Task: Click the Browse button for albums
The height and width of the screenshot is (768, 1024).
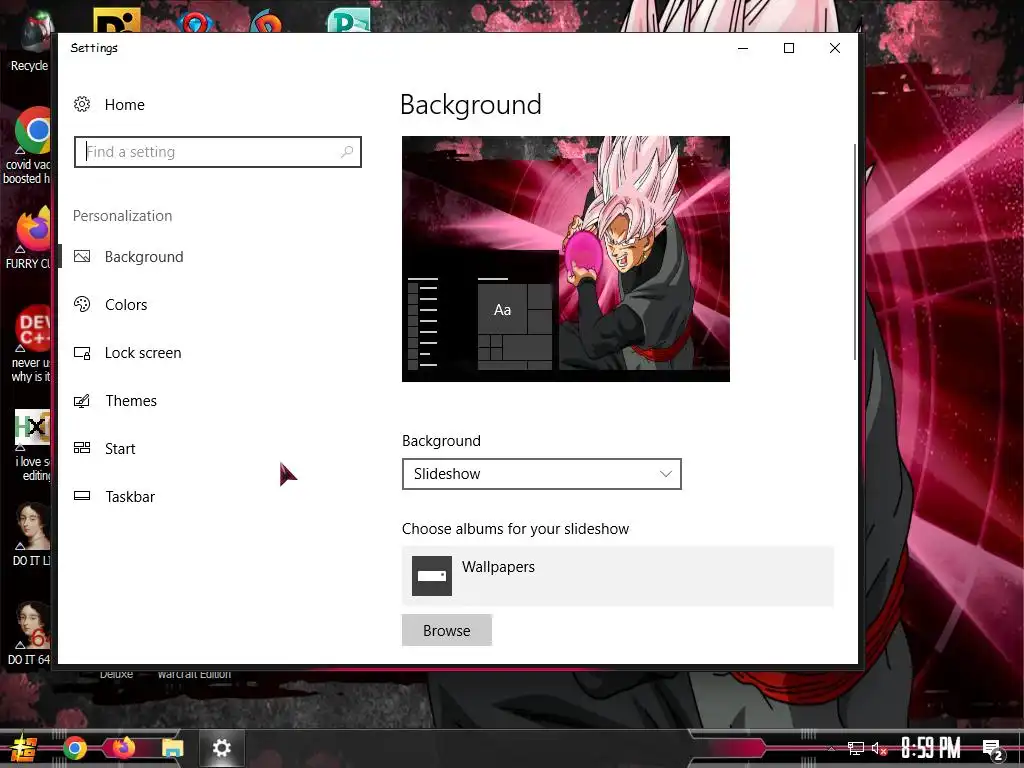Action: coord(447,630)
